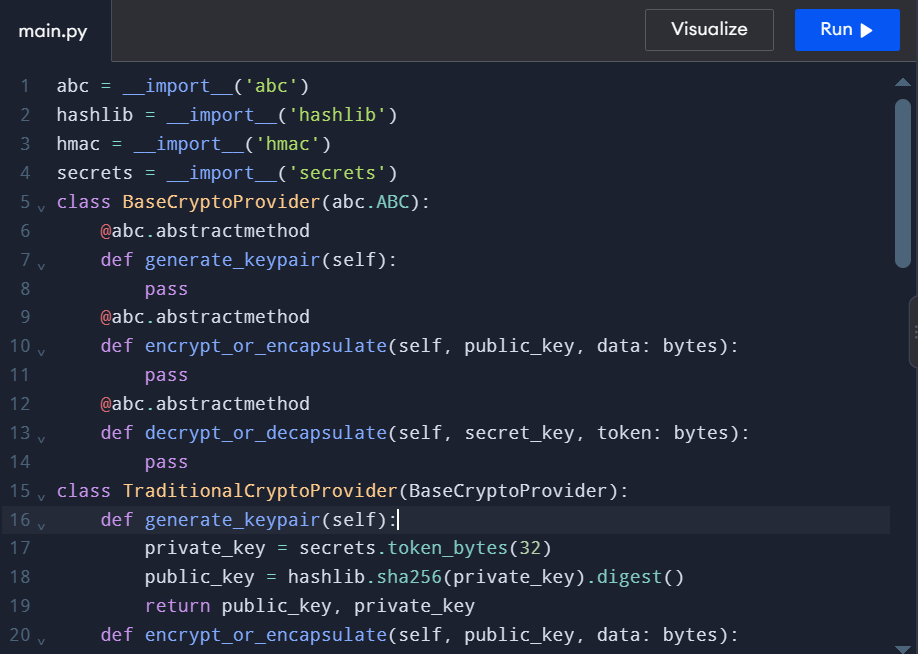This screenshot has width=918, height=654.
Task: Click line number 12 in the gutter
Action: (x=19, y=404)
